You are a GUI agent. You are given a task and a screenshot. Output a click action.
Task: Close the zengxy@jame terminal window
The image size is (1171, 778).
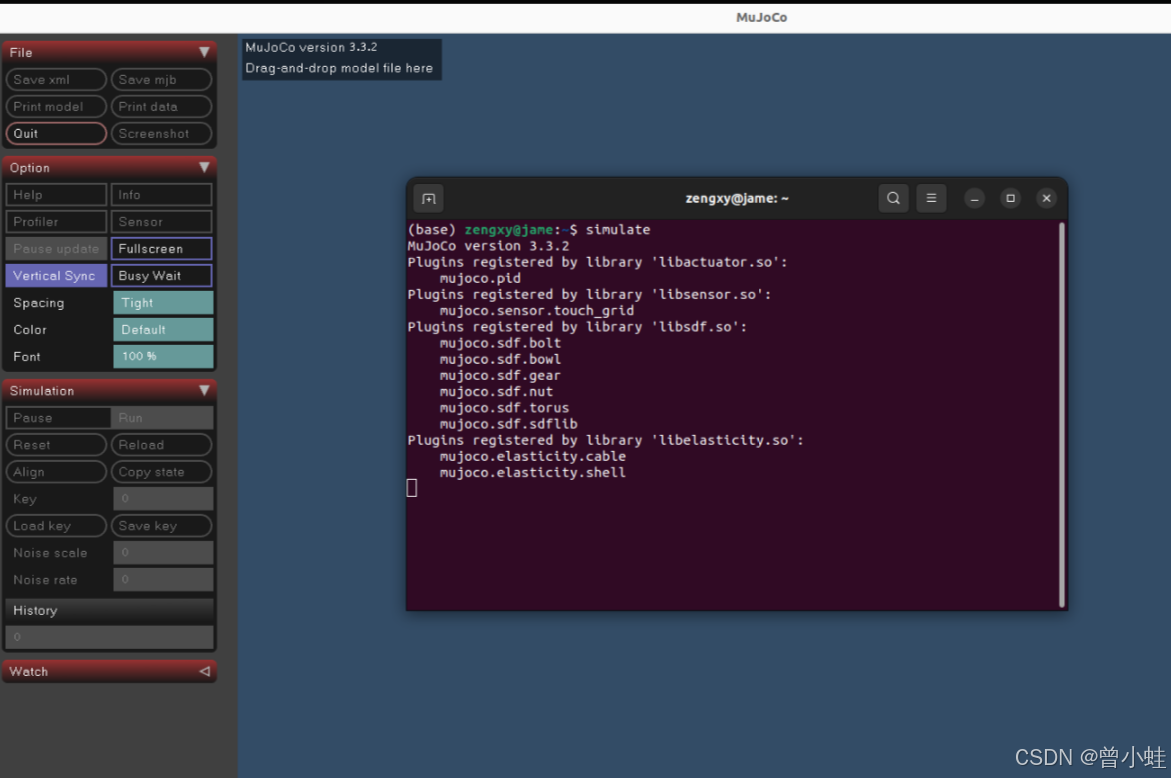pos(1046,199)
